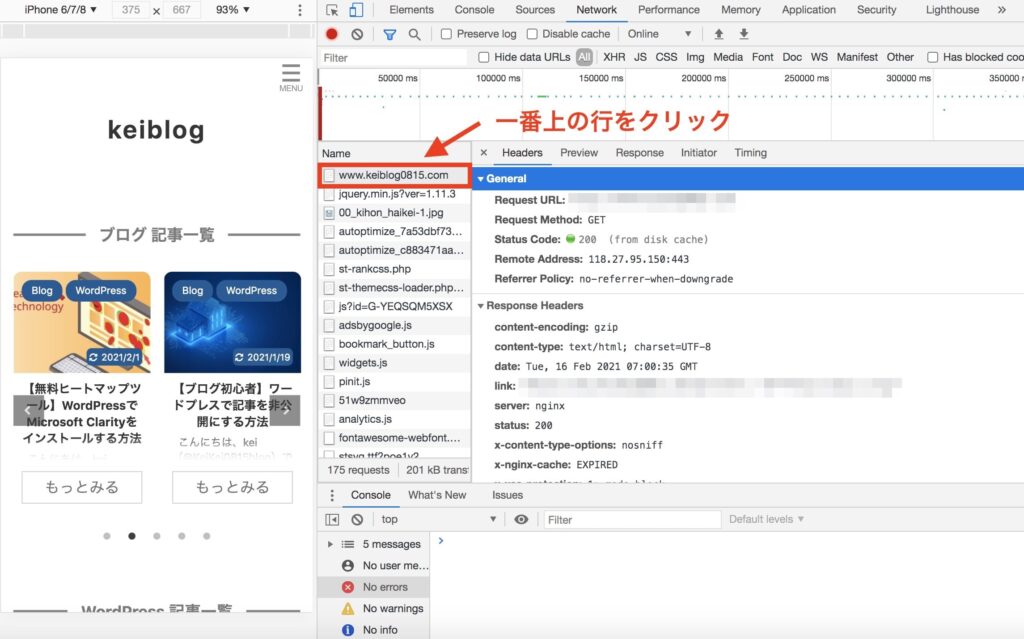Enable the Disable cache checkbox
1024x639 pixels.
point(532,34)
